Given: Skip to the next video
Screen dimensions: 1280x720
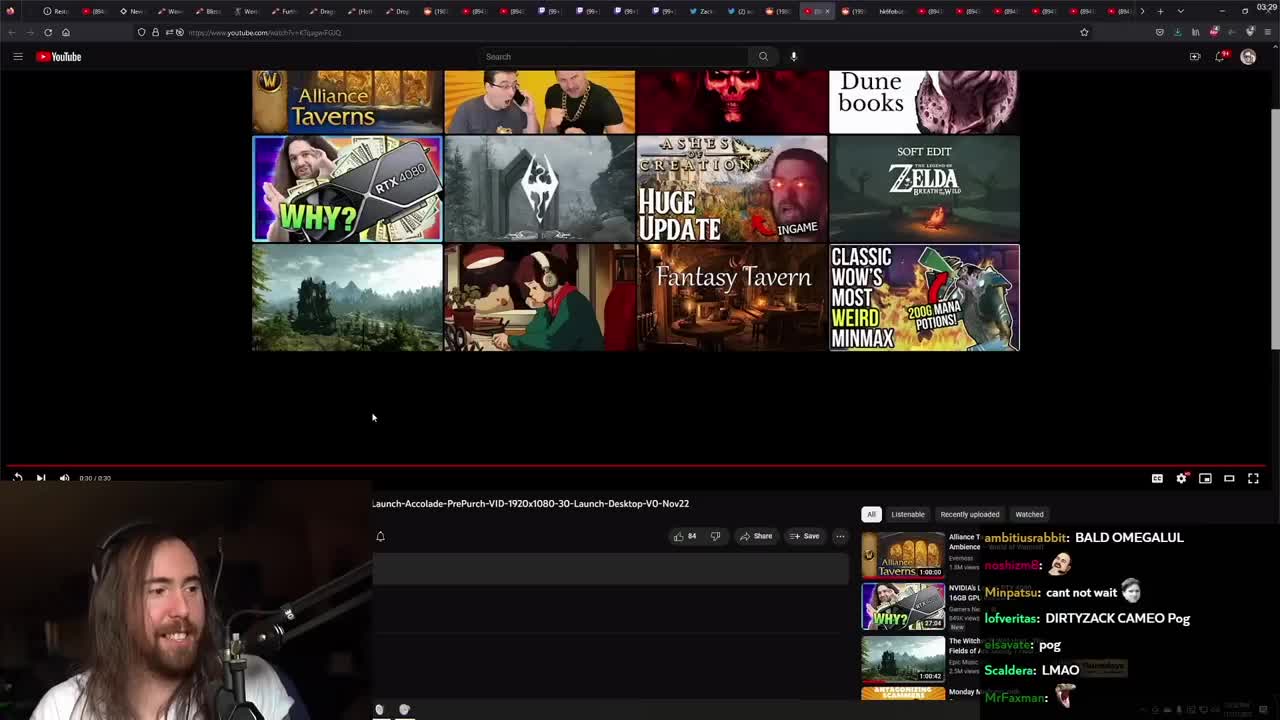Looking at the screenshot, I should pyautogui.click(x=41, y=478).
